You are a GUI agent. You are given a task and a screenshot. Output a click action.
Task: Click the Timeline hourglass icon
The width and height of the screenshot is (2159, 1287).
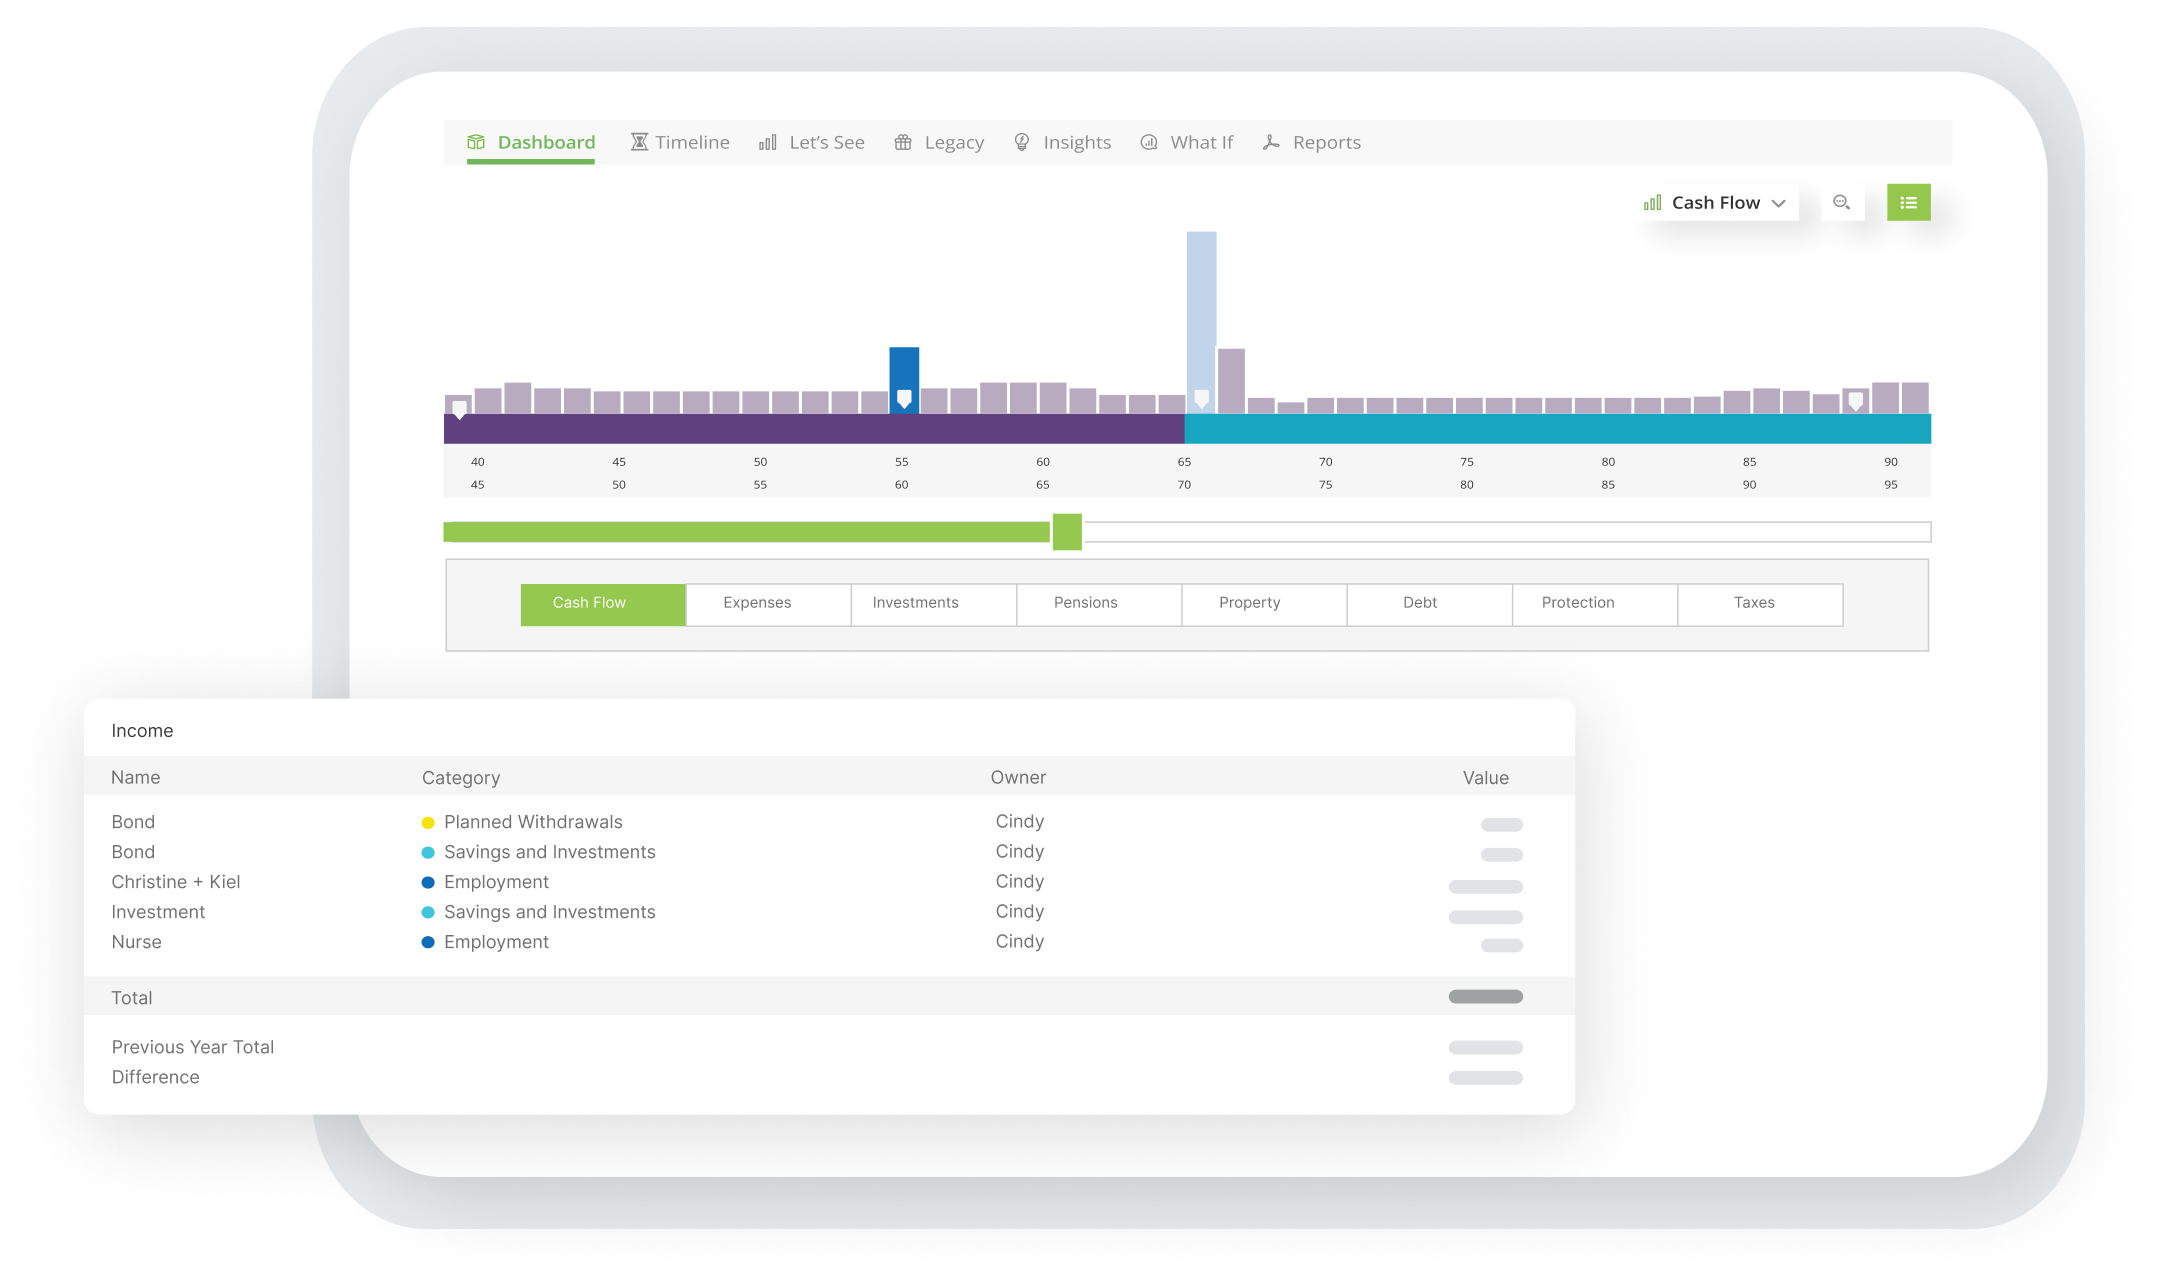pyautogui.click(x=639, y=142)
